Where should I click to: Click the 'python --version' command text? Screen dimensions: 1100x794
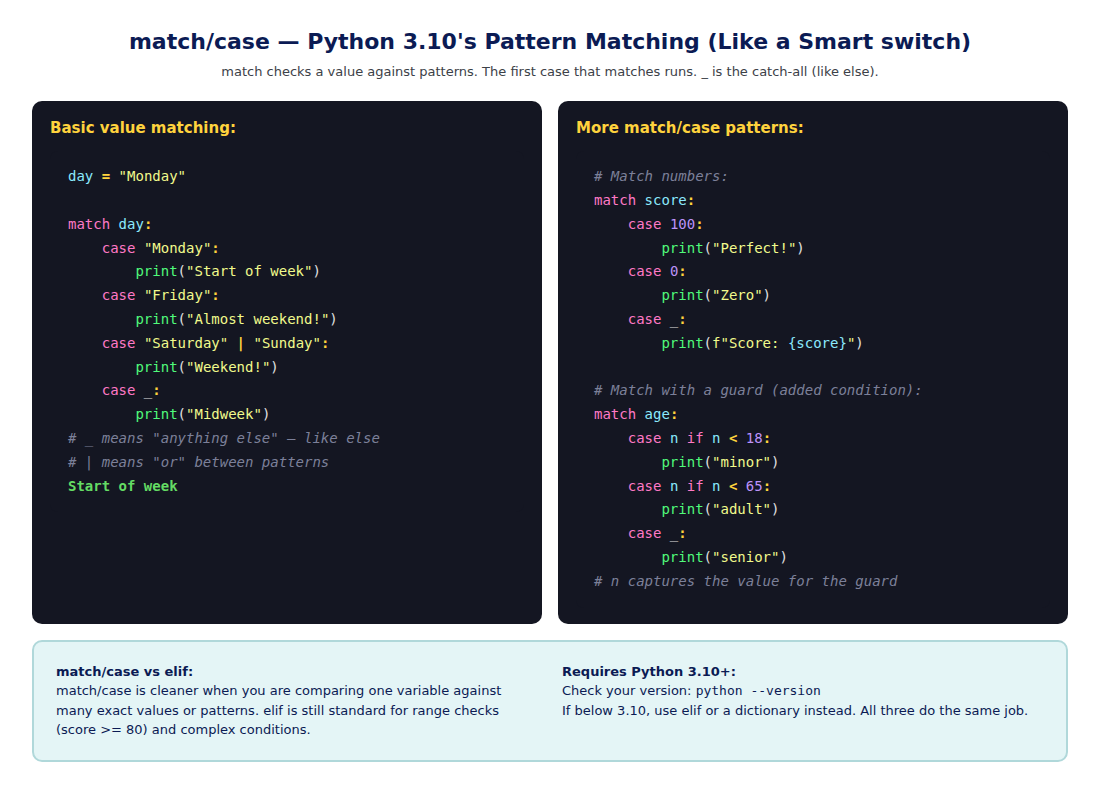coord(758,691)
